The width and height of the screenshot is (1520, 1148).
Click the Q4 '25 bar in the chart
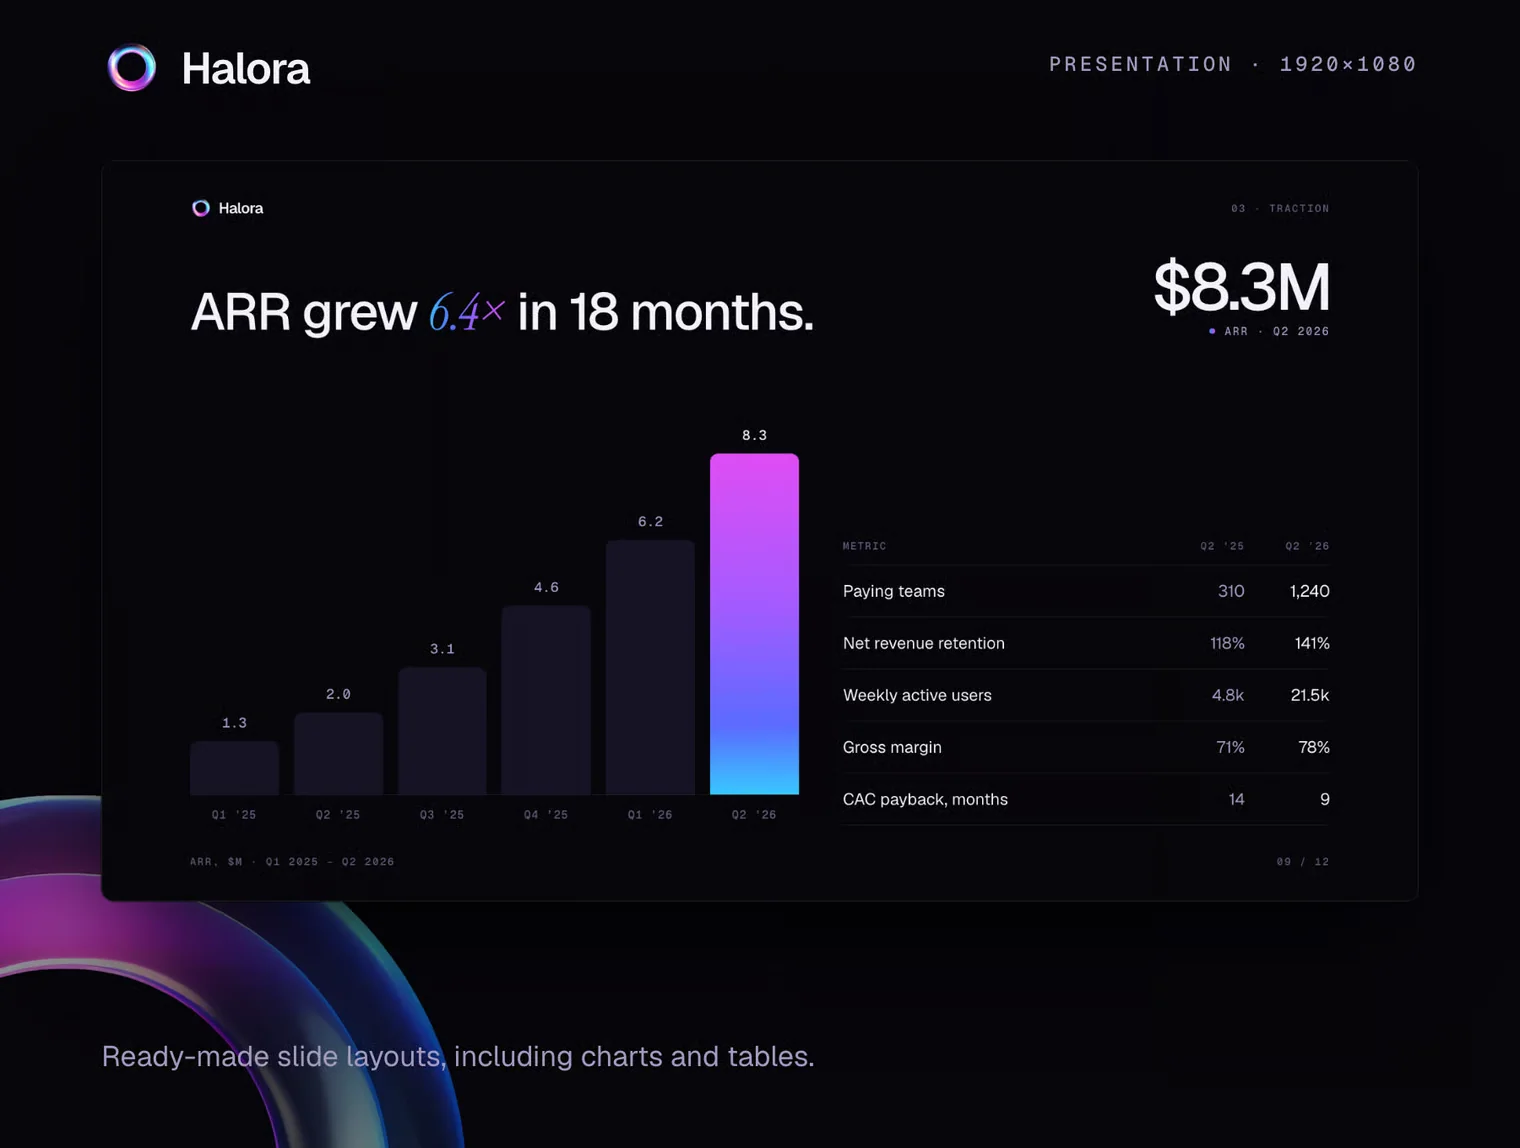point(546,700)
